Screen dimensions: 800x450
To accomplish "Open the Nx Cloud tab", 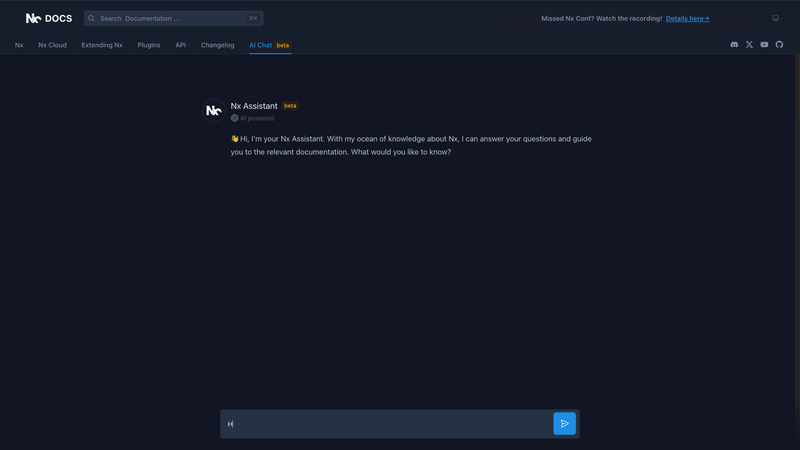I will tap(52, 45).
